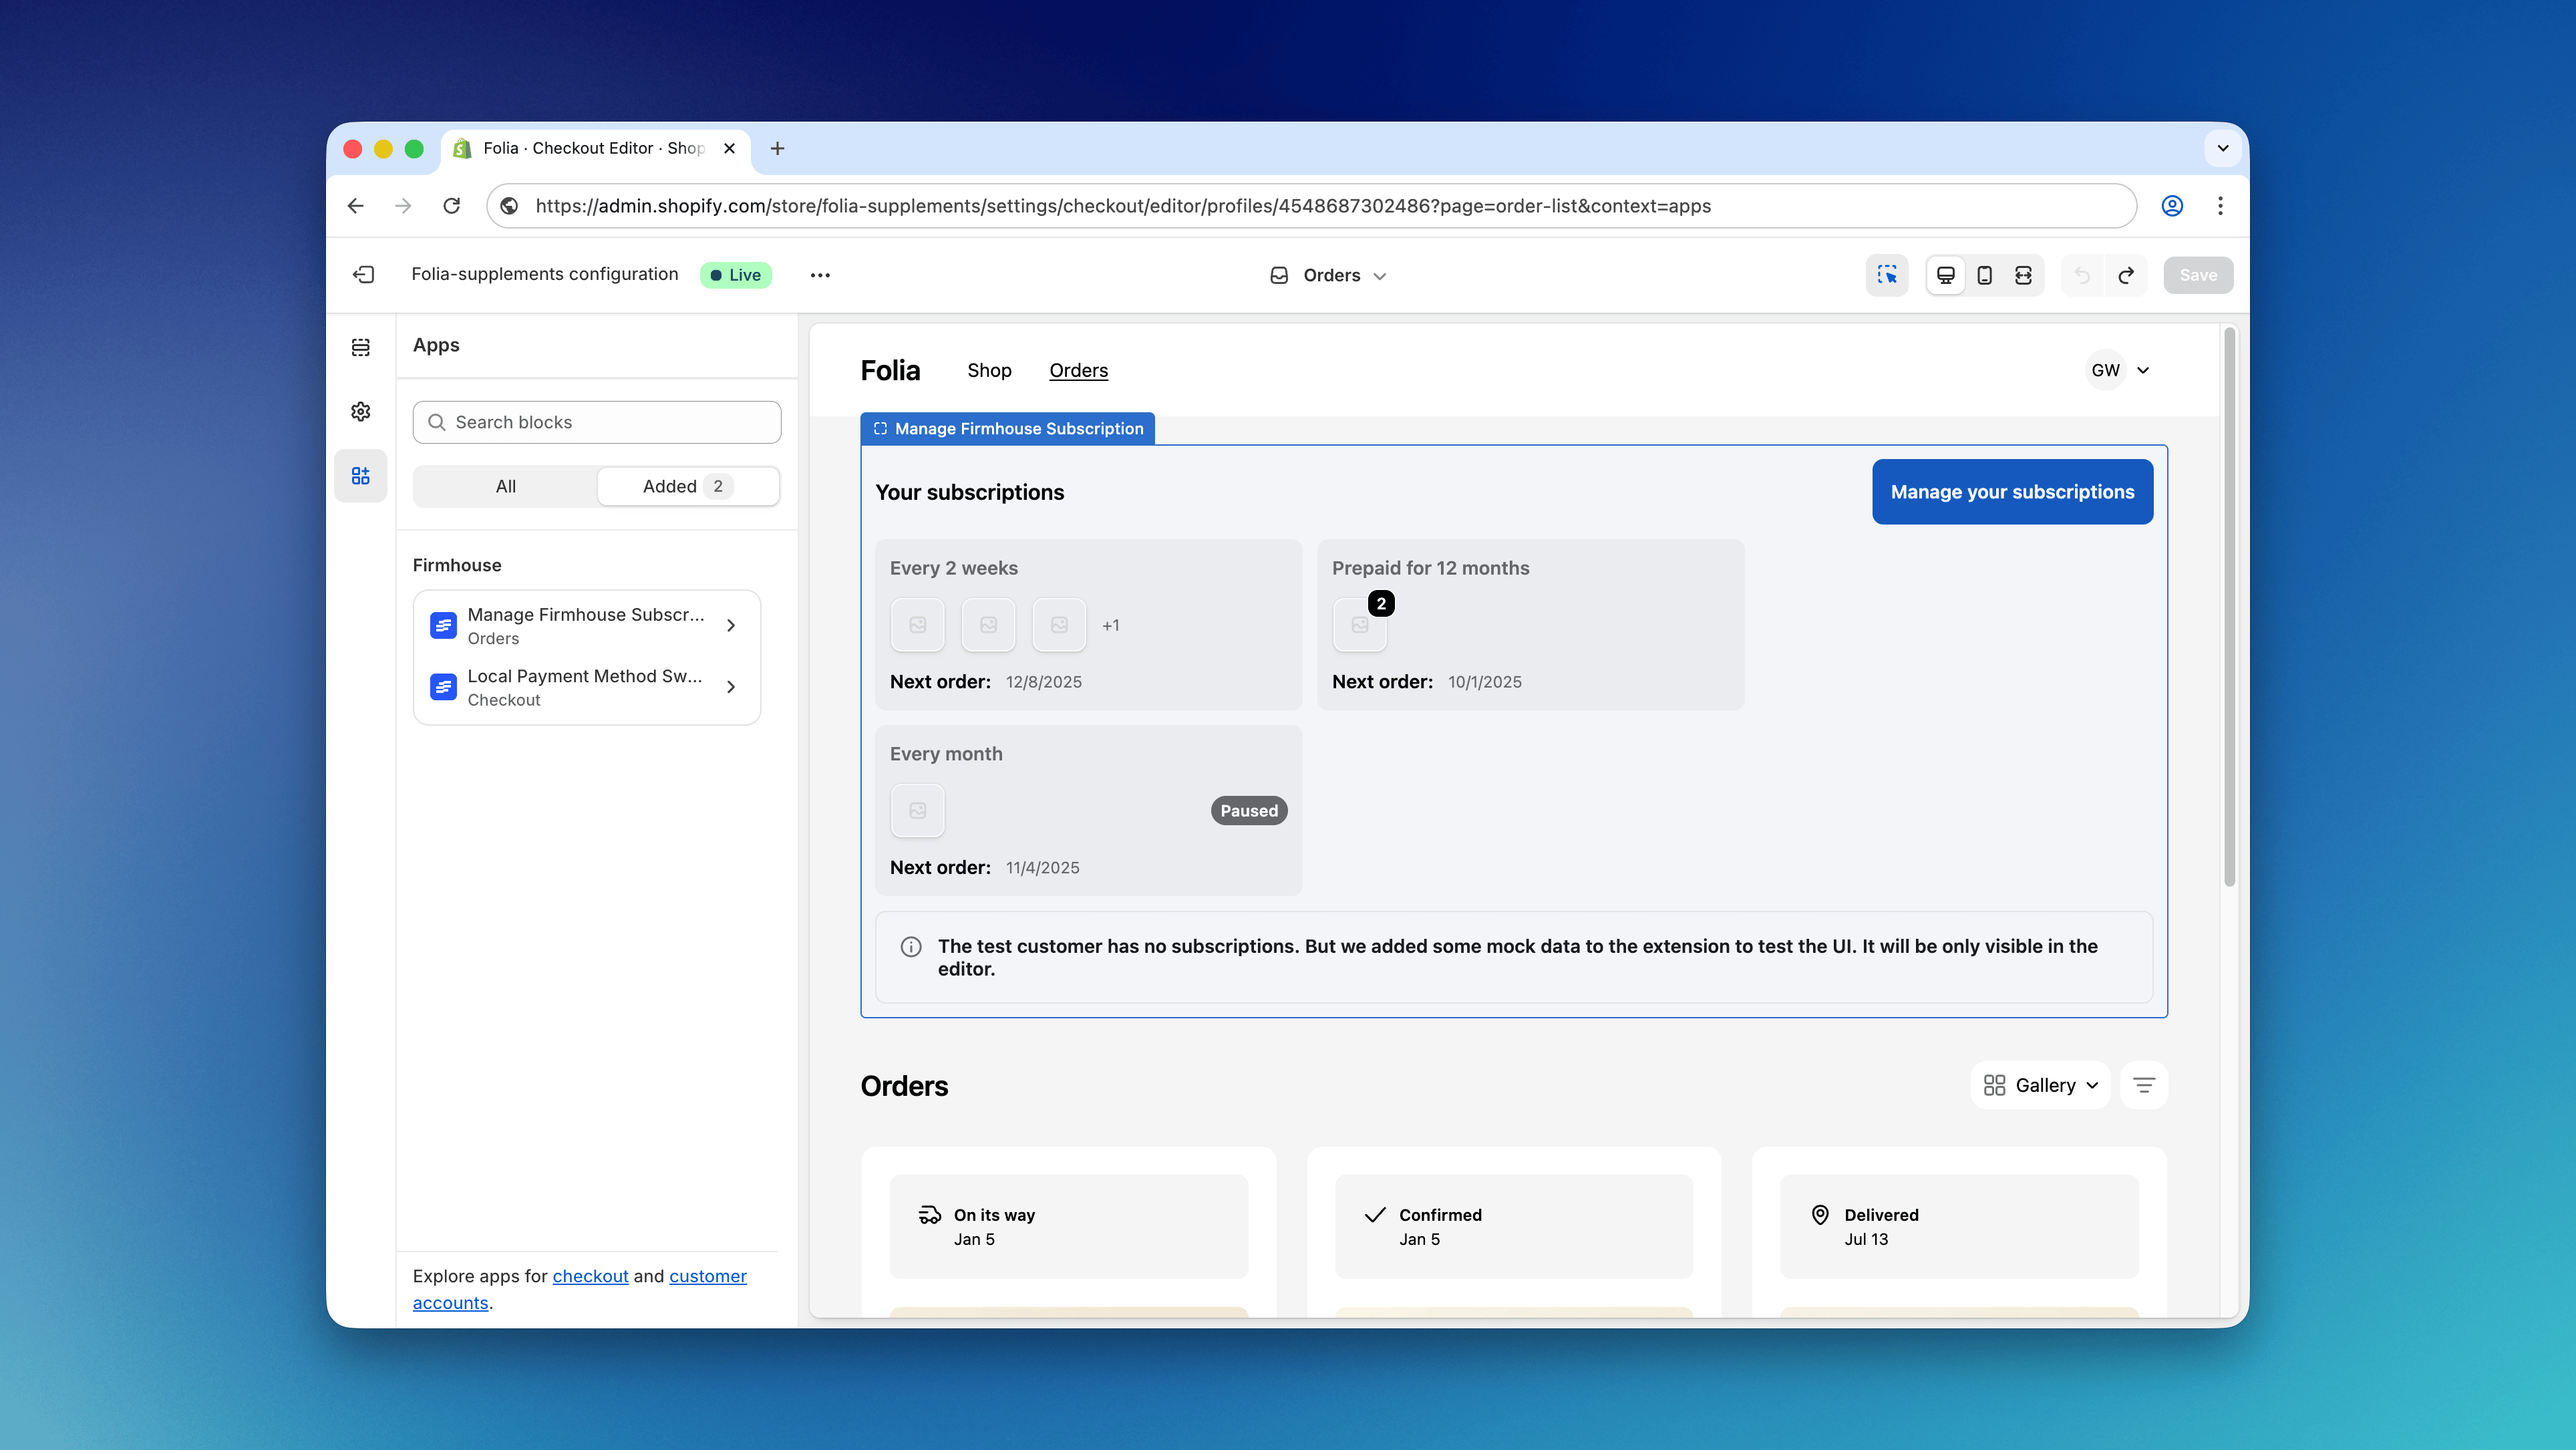Switch to full width preview

tap(2023, 275)
